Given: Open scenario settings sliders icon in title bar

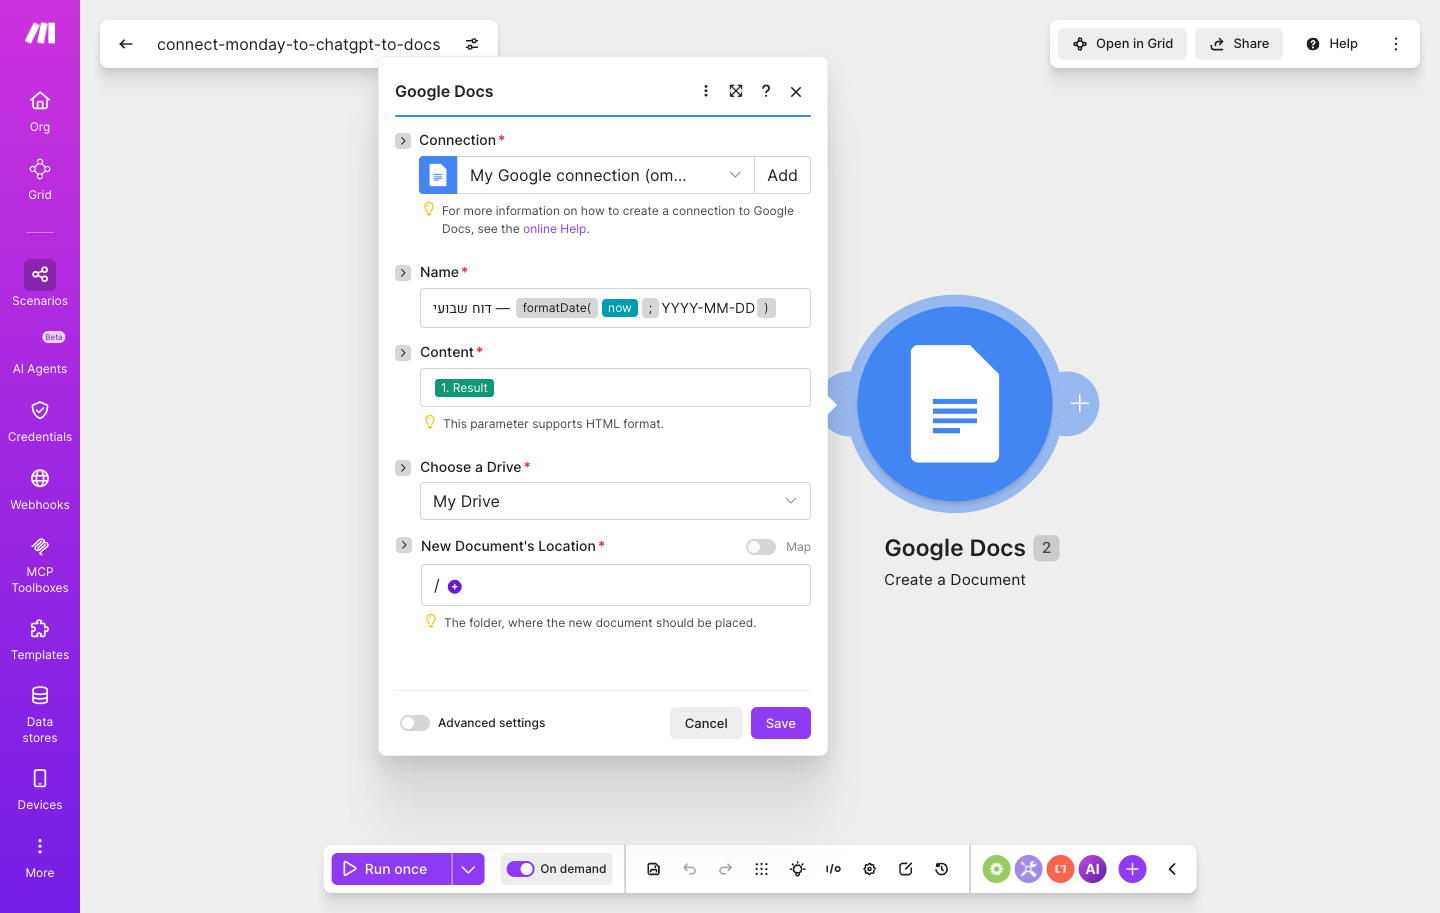Looking at the screenshot, I should [472, 44].
